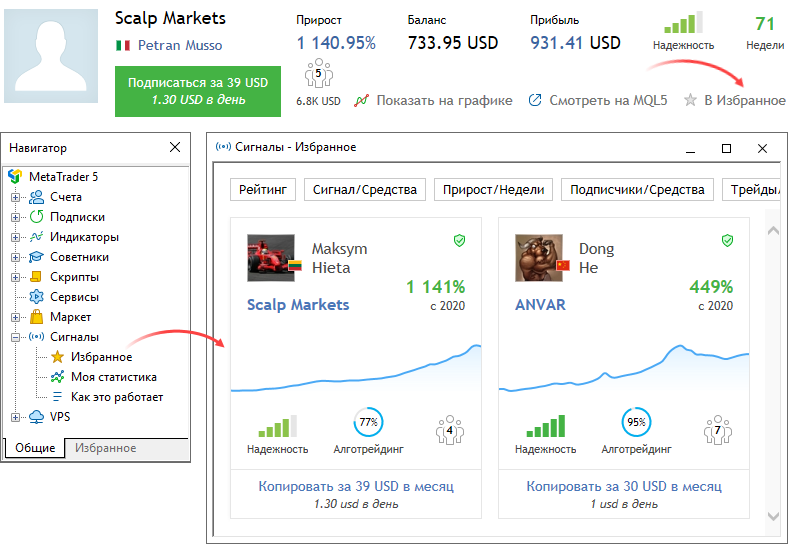
Task: Maximize the Сигналы - Избранное window
Action: point(726,148)
